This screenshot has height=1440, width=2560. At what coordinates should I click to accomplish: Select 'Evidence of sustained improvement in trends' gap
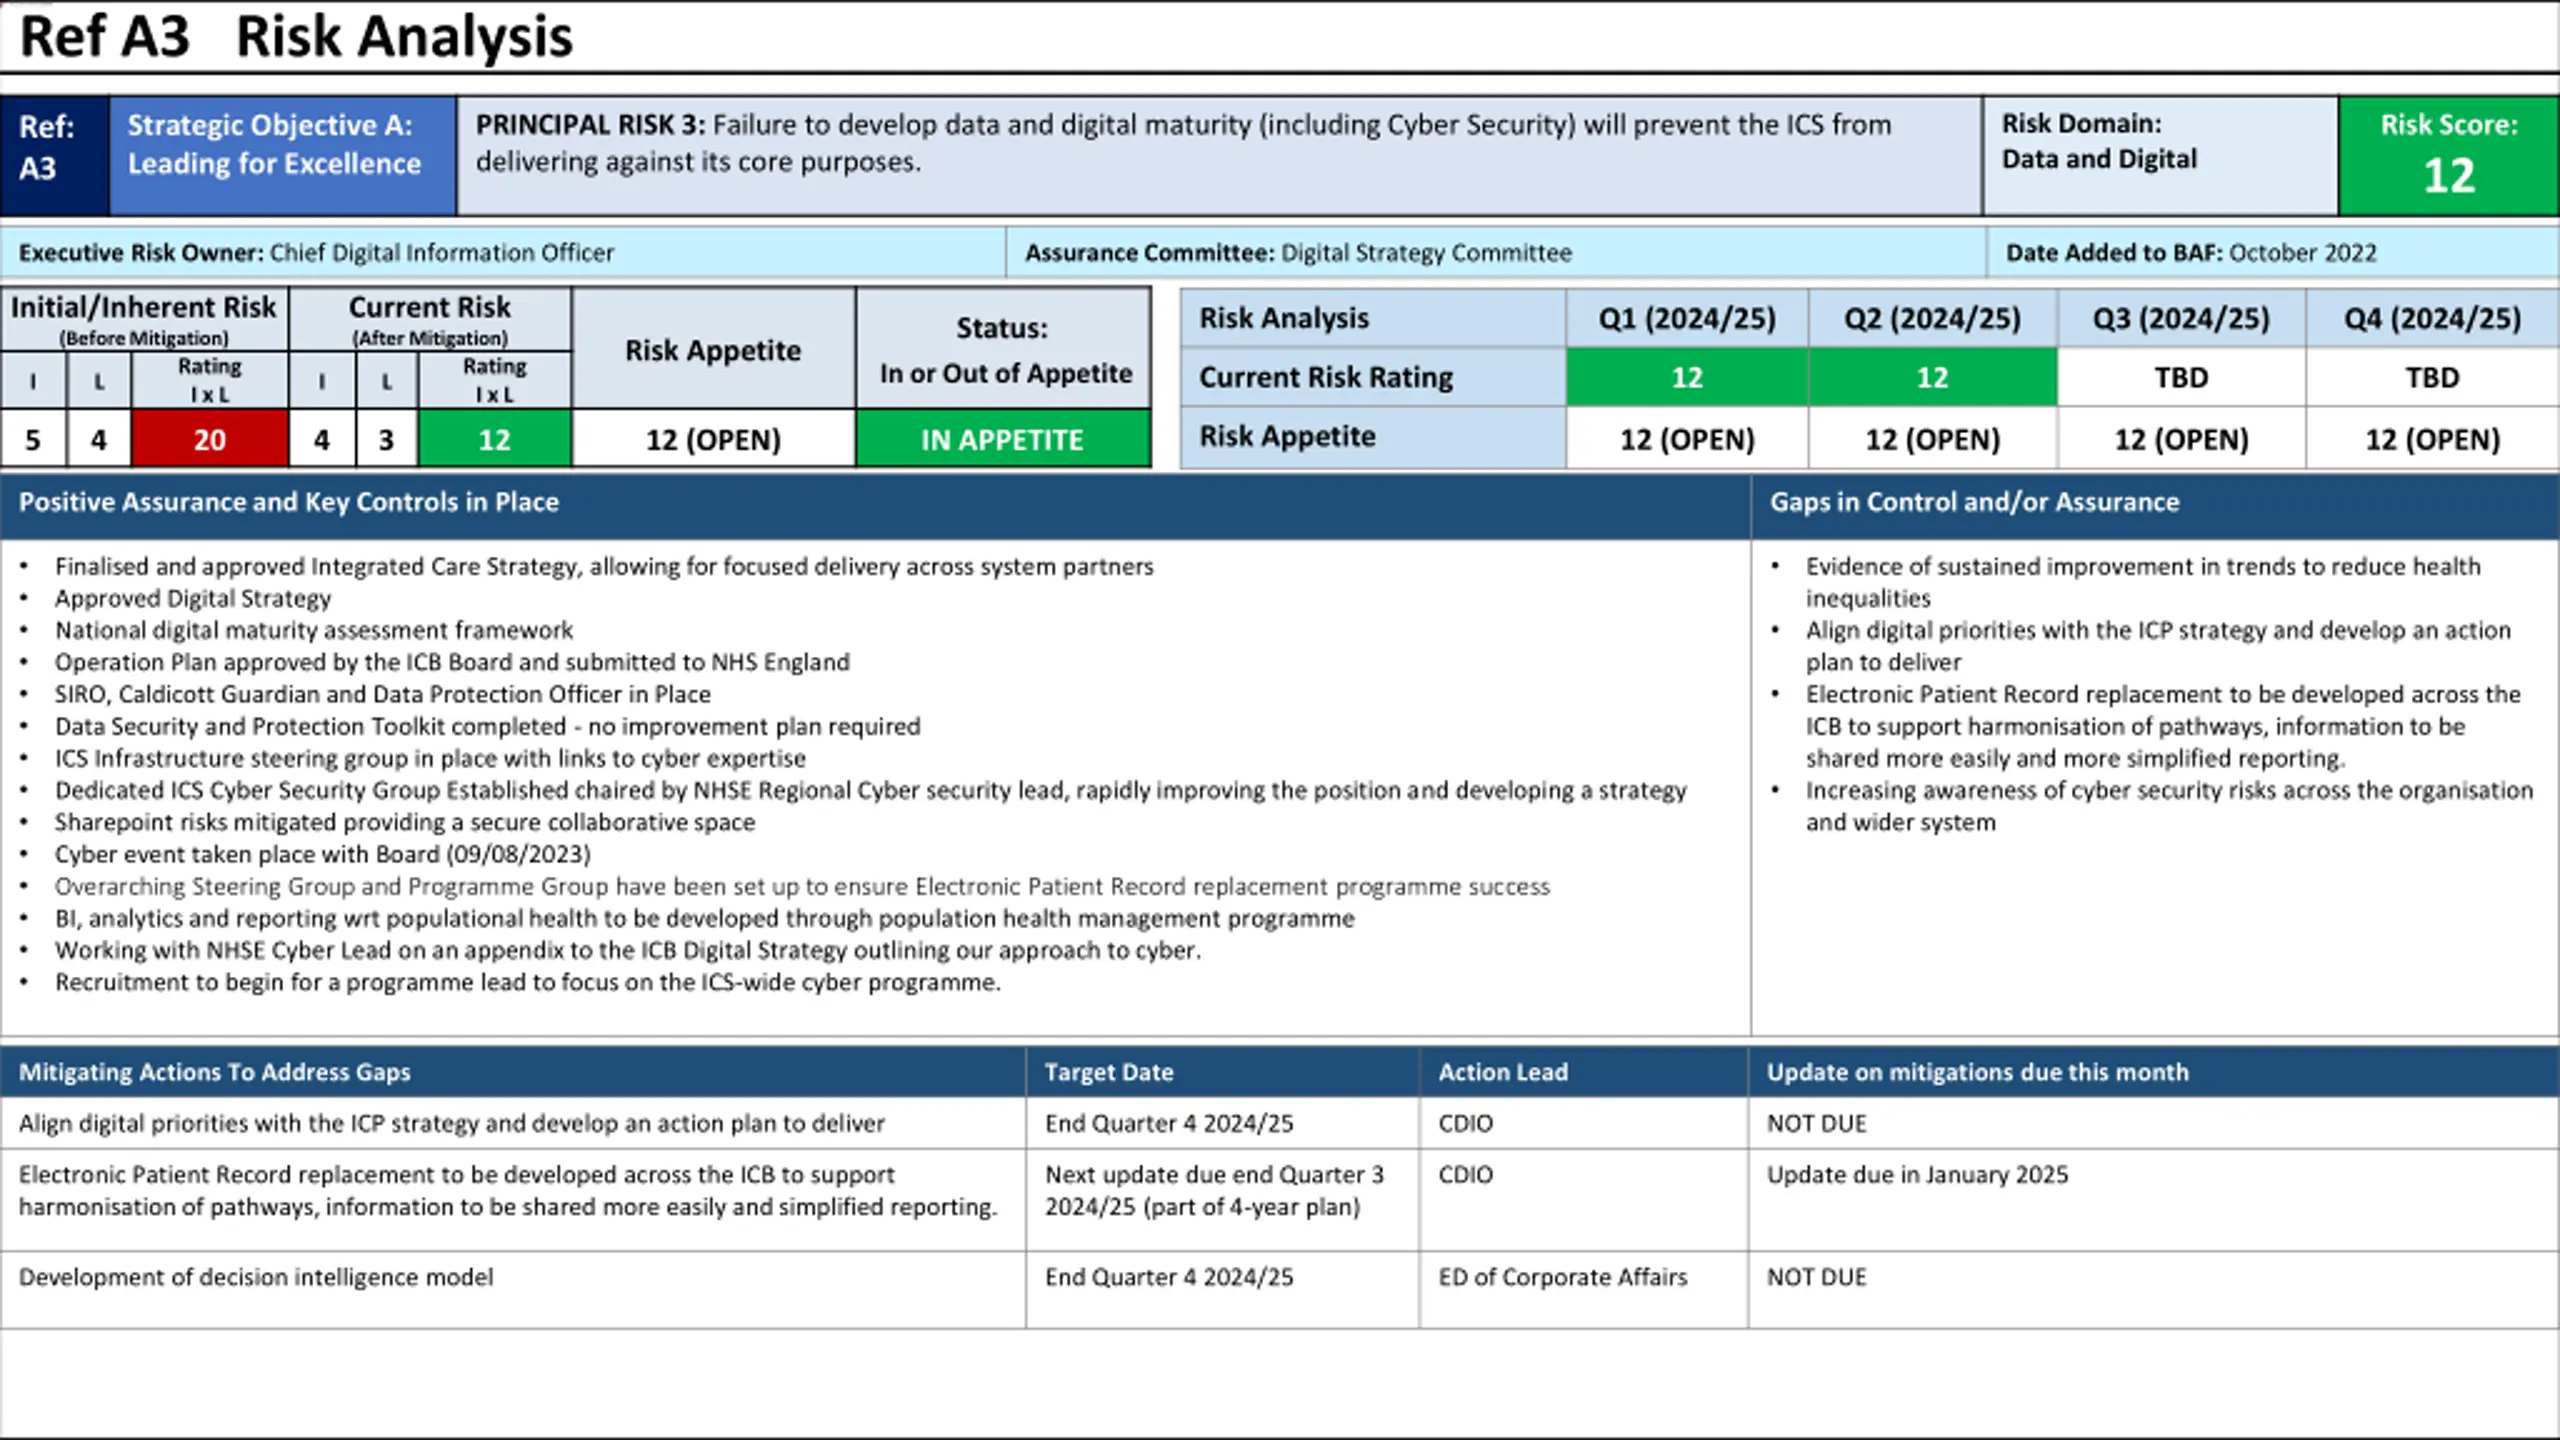(x=2143, y=582)
